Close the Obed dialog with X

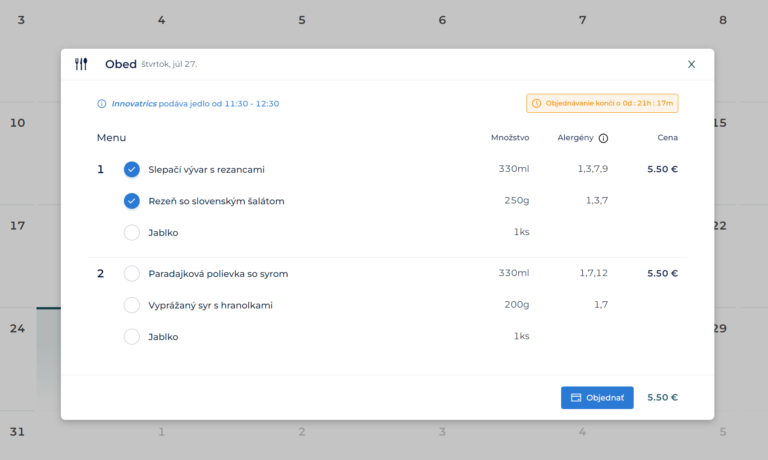[x=691, y=64]
